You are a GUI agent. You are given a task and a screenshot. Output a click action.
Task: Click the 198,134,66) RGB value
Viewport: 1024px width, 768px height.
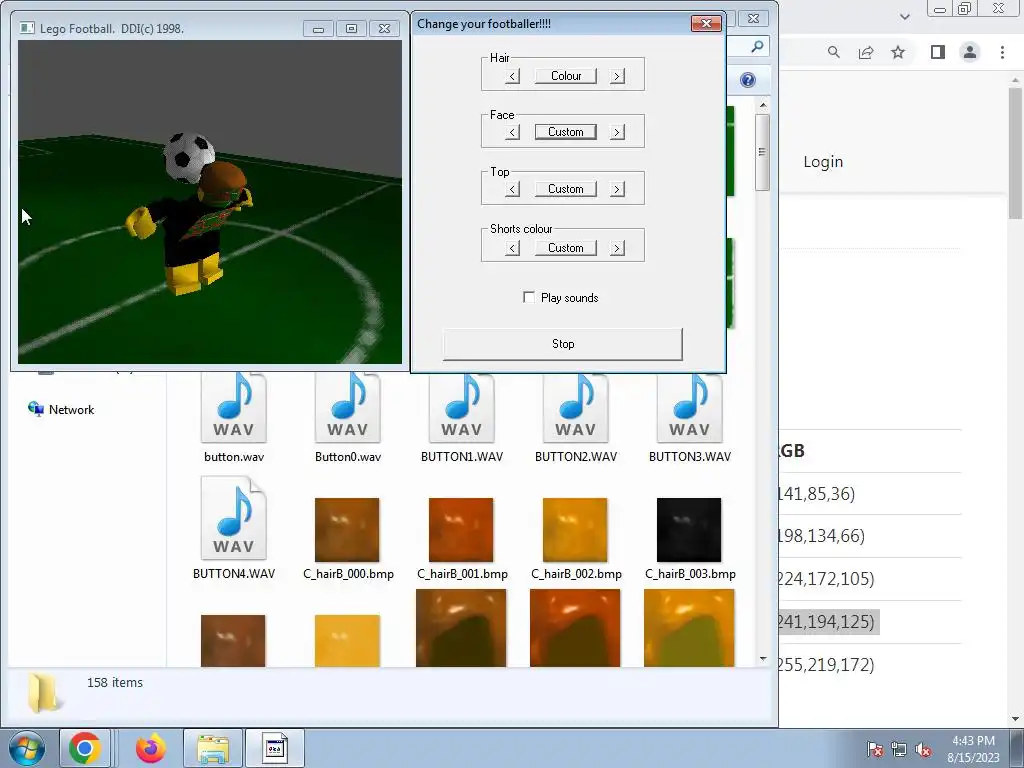822,536
